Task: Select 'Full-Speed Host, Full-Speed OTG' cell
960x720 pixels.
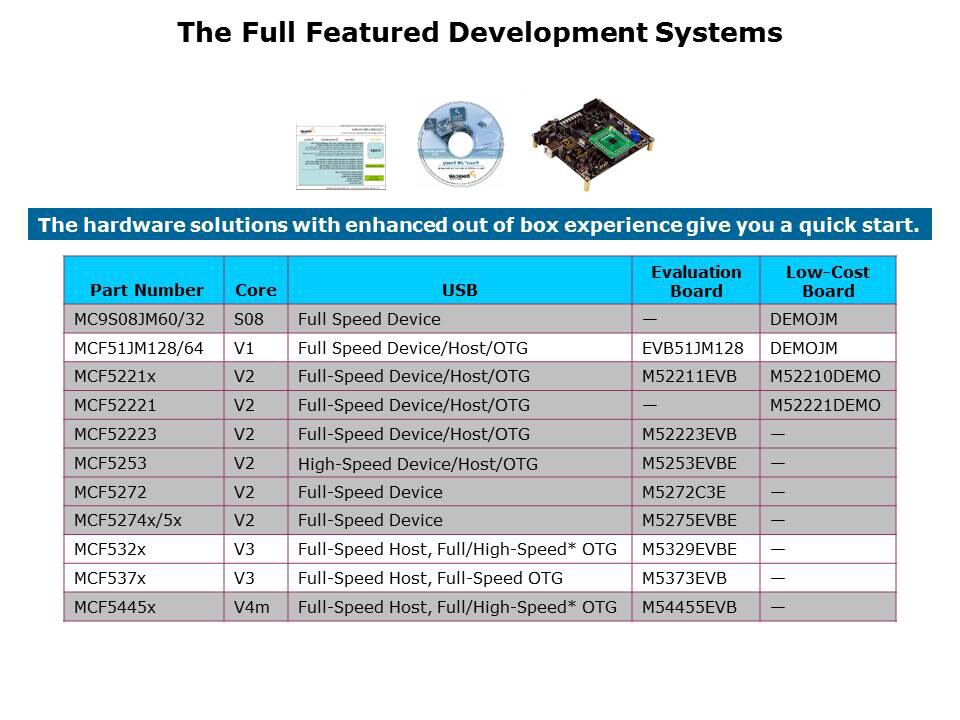Action: coord(430,578)
